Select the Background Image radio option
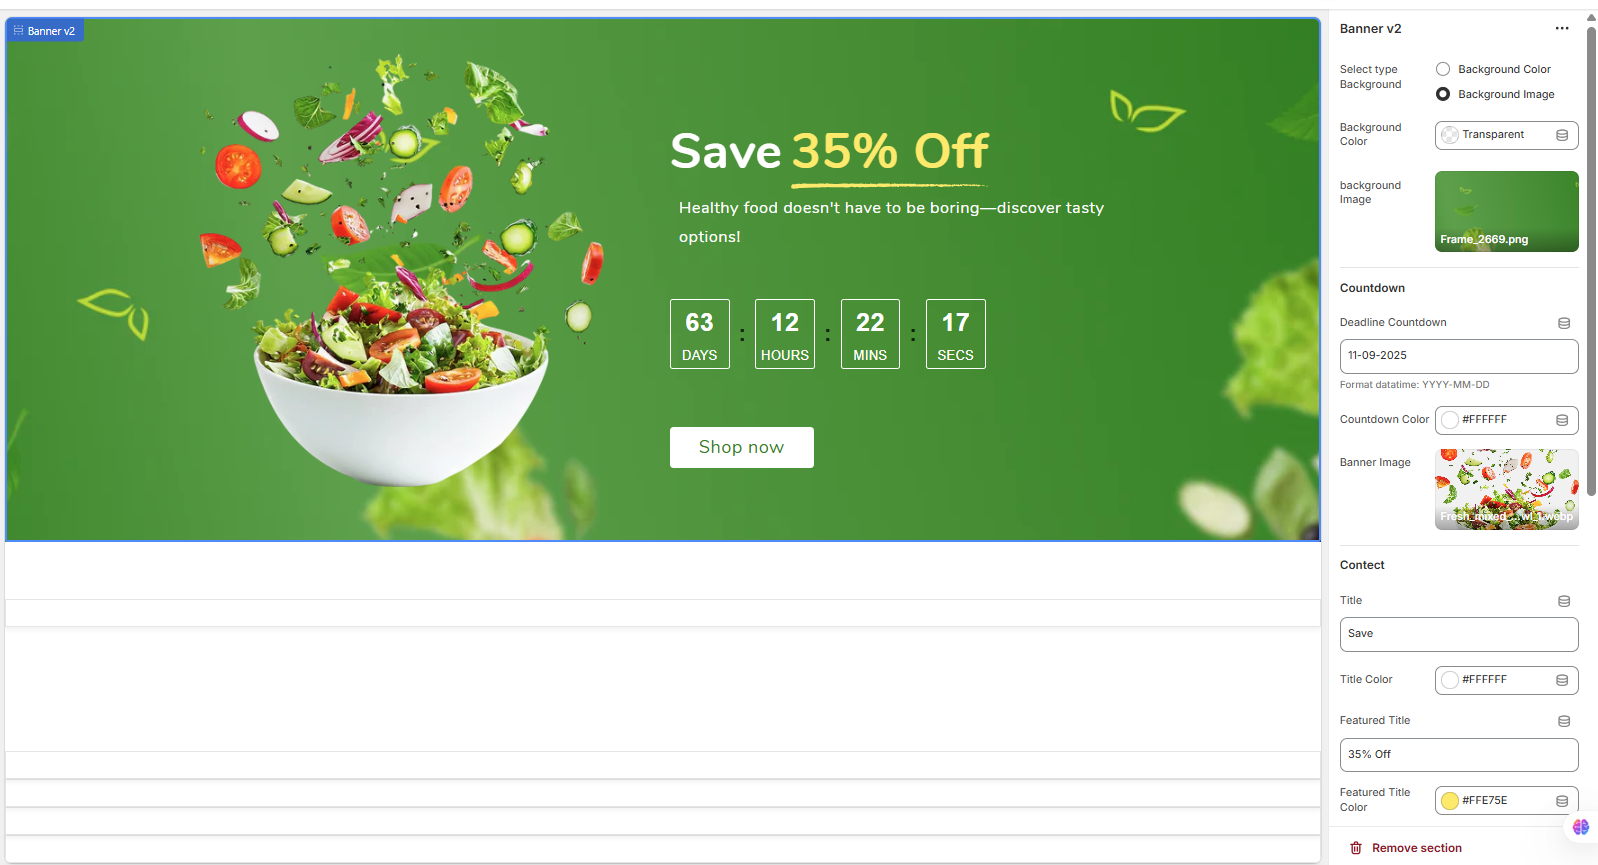Viewport: 1598px width, 865px height. point(1443,94)
